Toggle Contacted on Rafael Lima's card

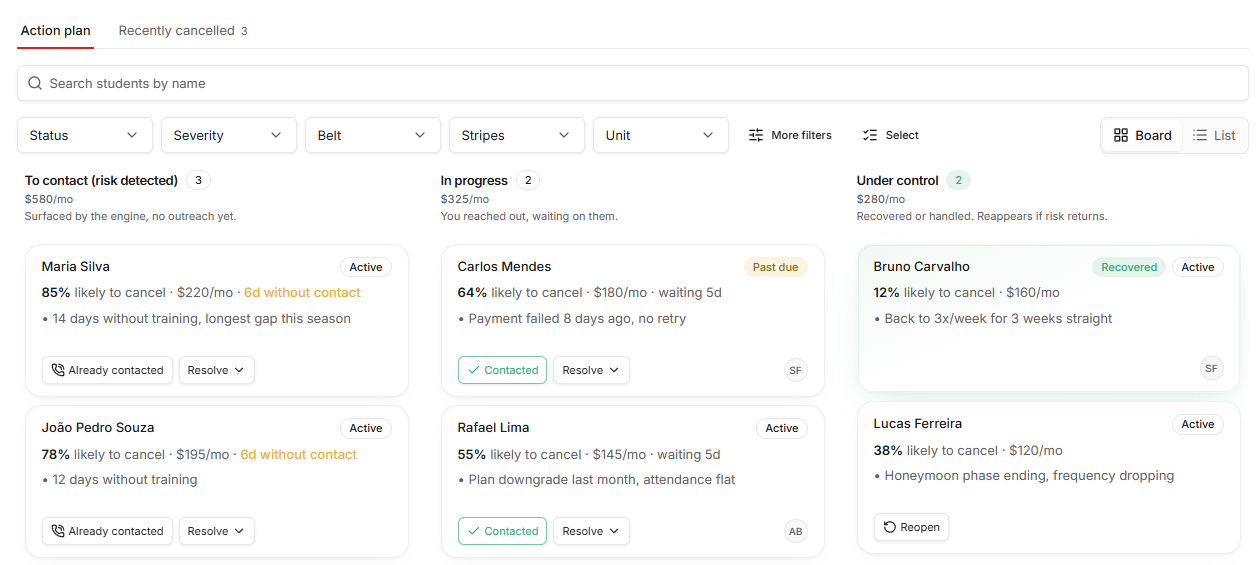tap(502, 531)
